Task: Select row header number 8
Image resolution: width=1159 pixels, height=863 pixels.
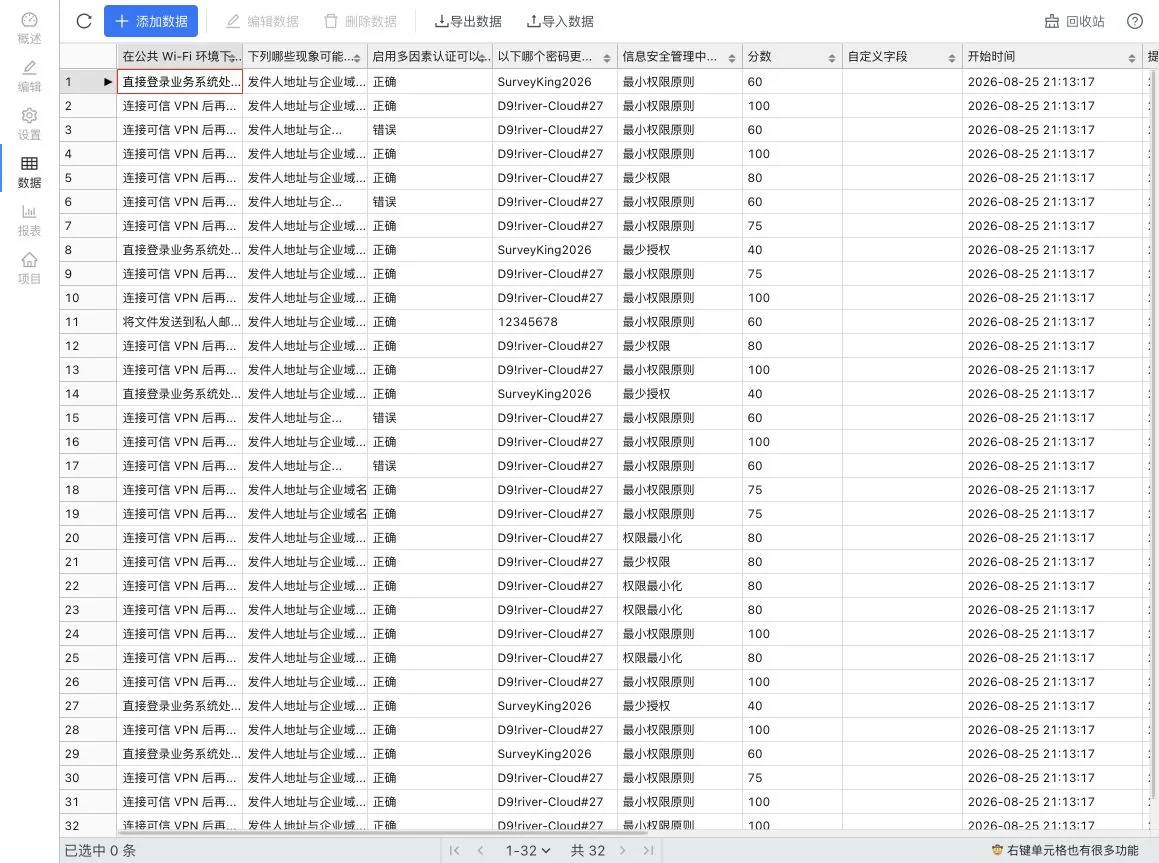Action: [88, 250]
